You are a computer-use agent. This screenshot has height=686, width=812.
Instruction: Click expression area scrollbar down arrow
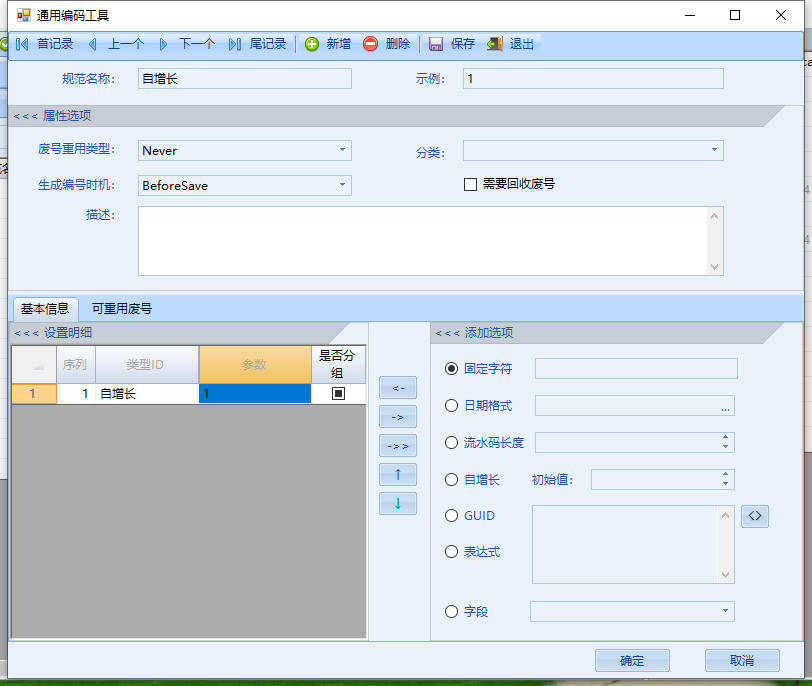726,575
